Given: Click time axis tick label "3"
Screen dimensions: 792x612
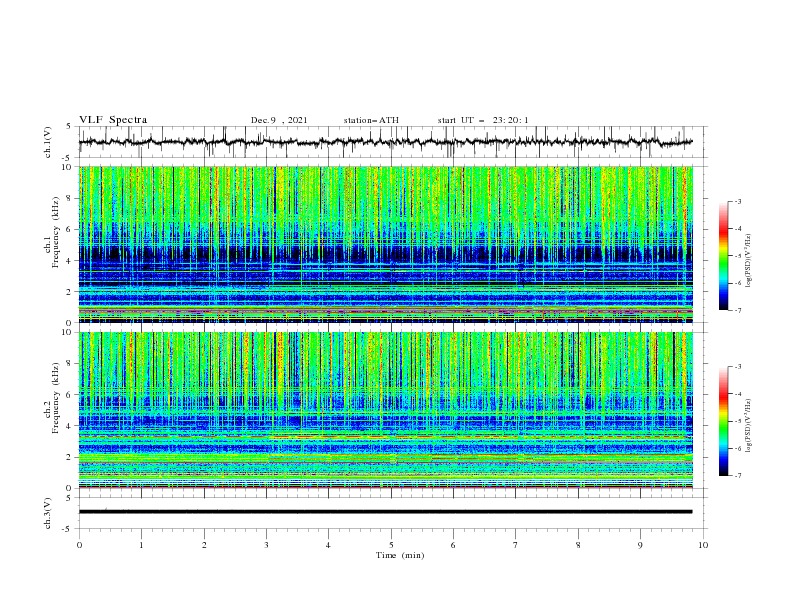Looking at the screenshot, I should tap(266, 545).
